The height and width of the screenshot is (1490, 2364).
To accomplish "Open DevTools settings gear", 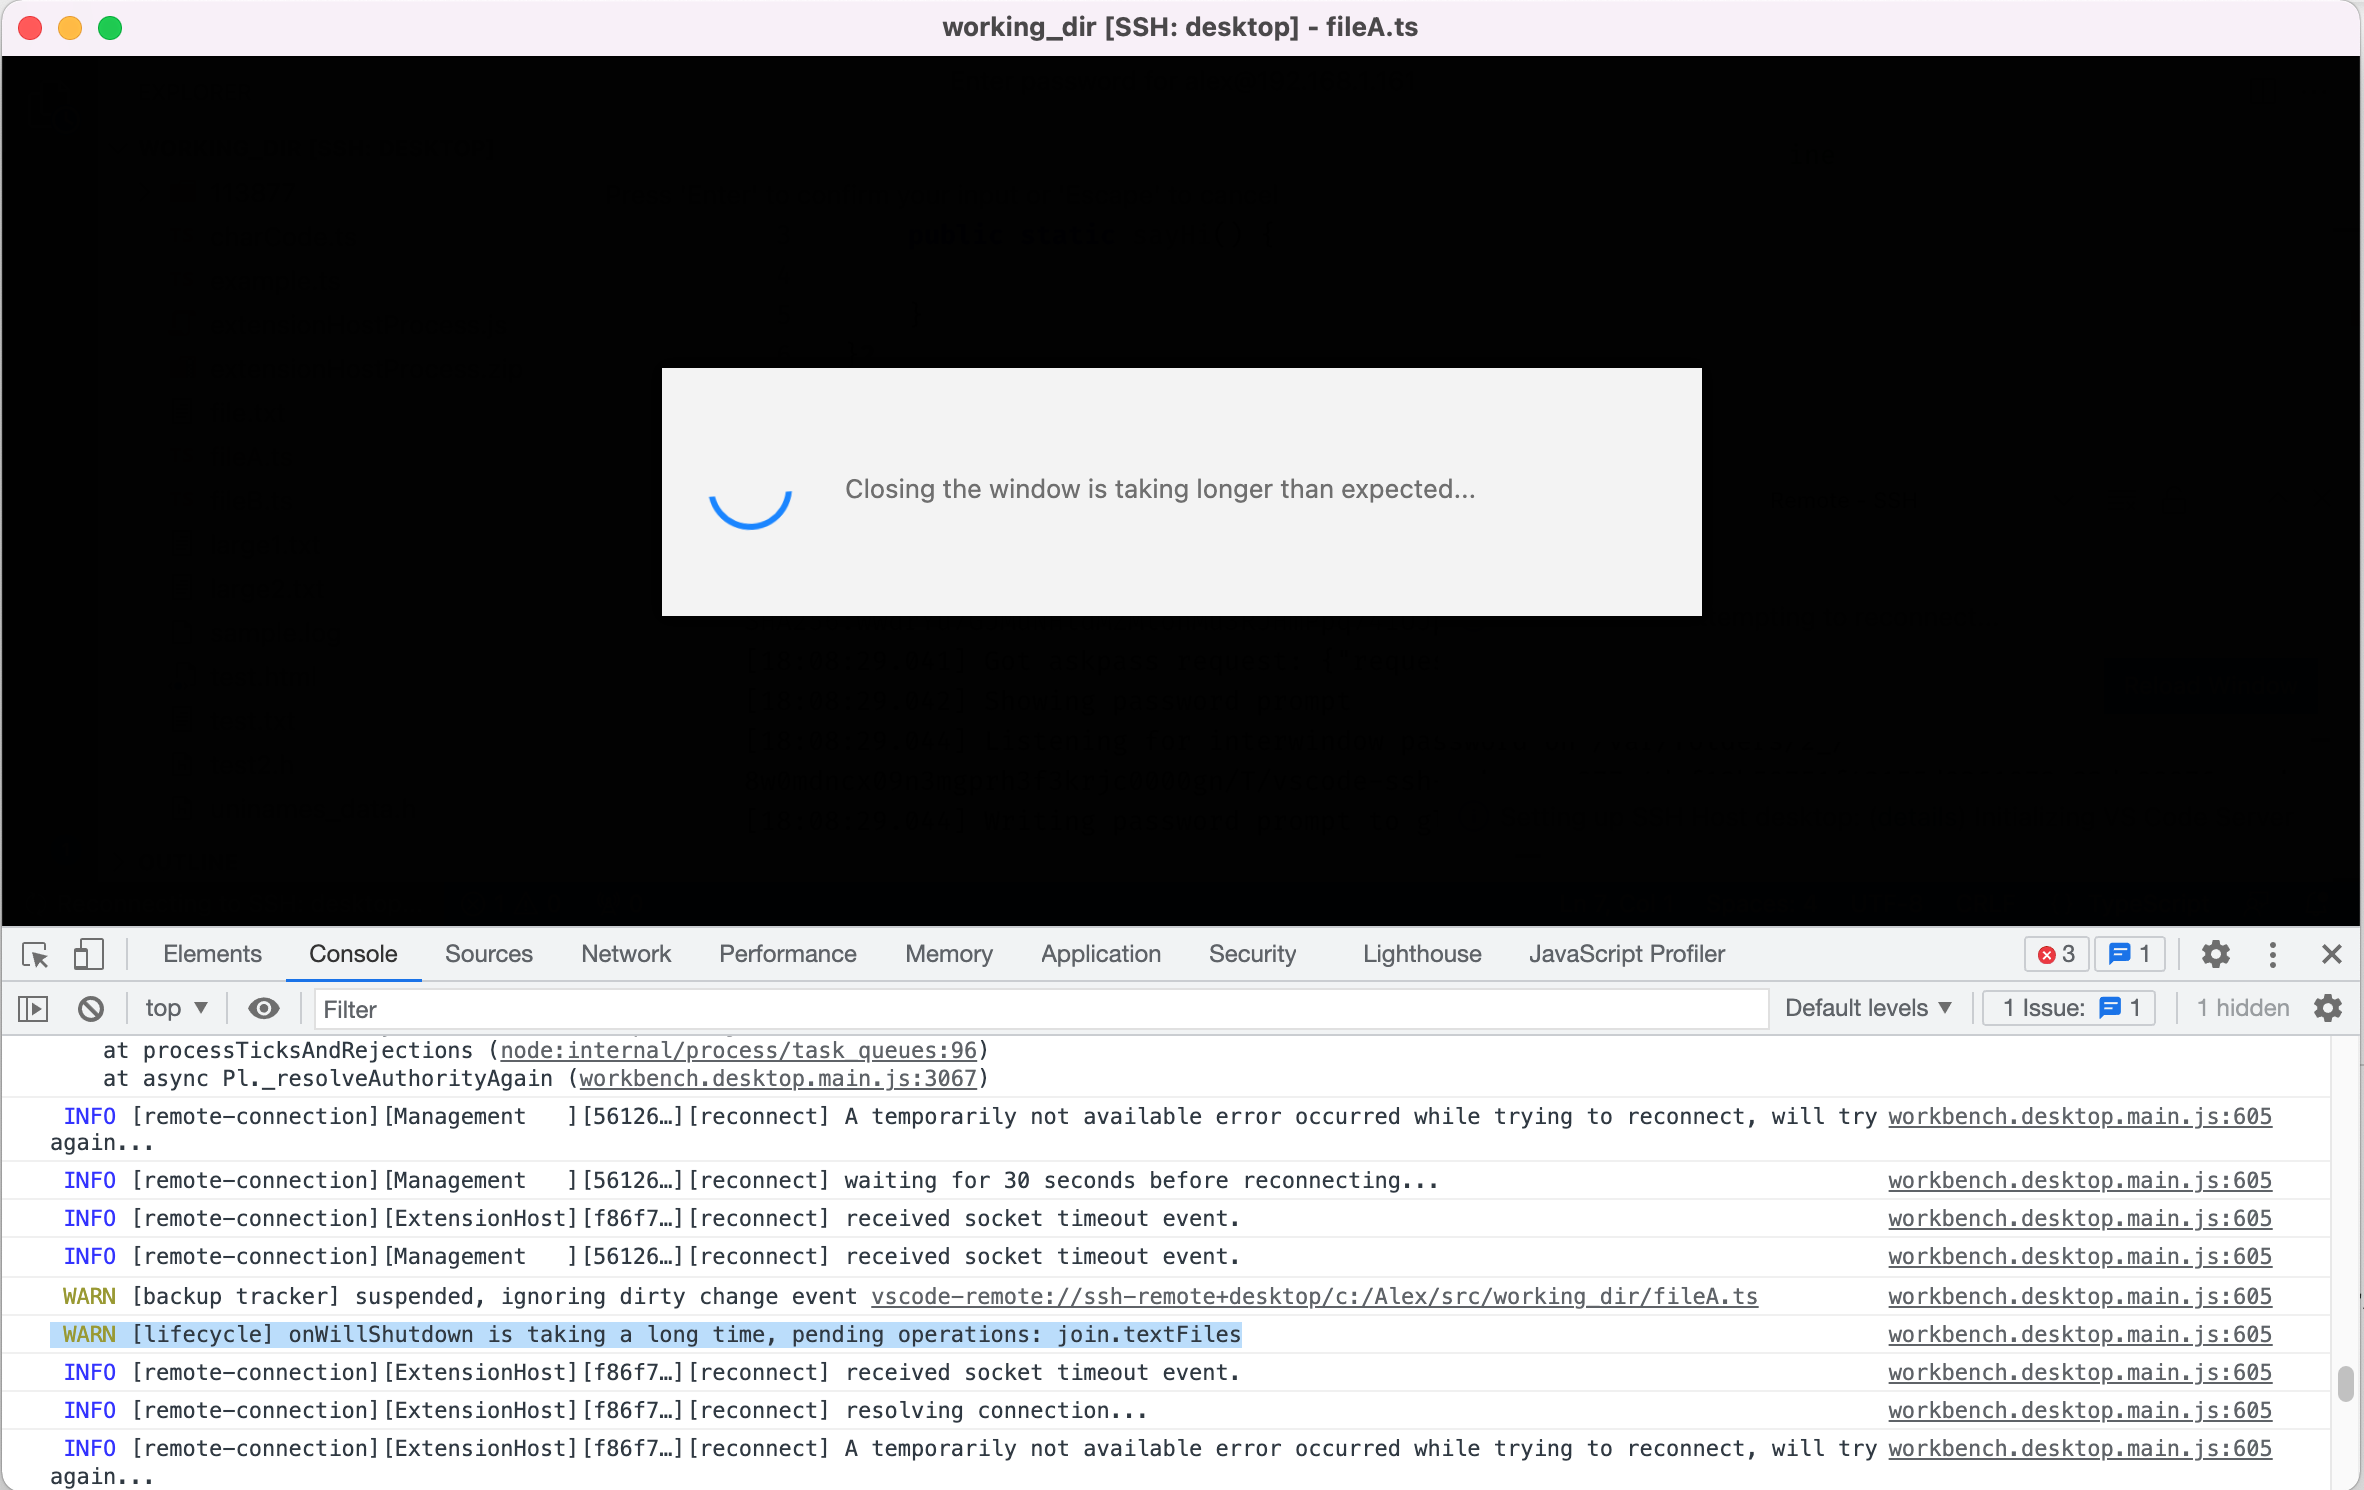I will click(2216, 954).
